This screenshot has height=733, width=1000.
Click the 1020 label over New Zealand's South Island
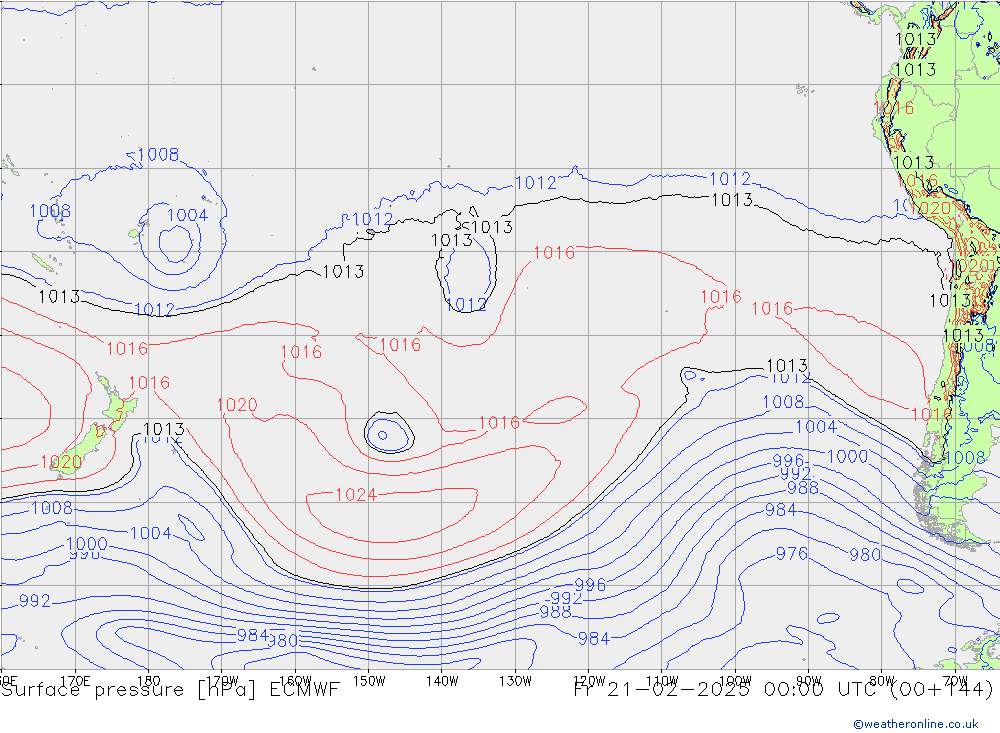pos(61,462)
